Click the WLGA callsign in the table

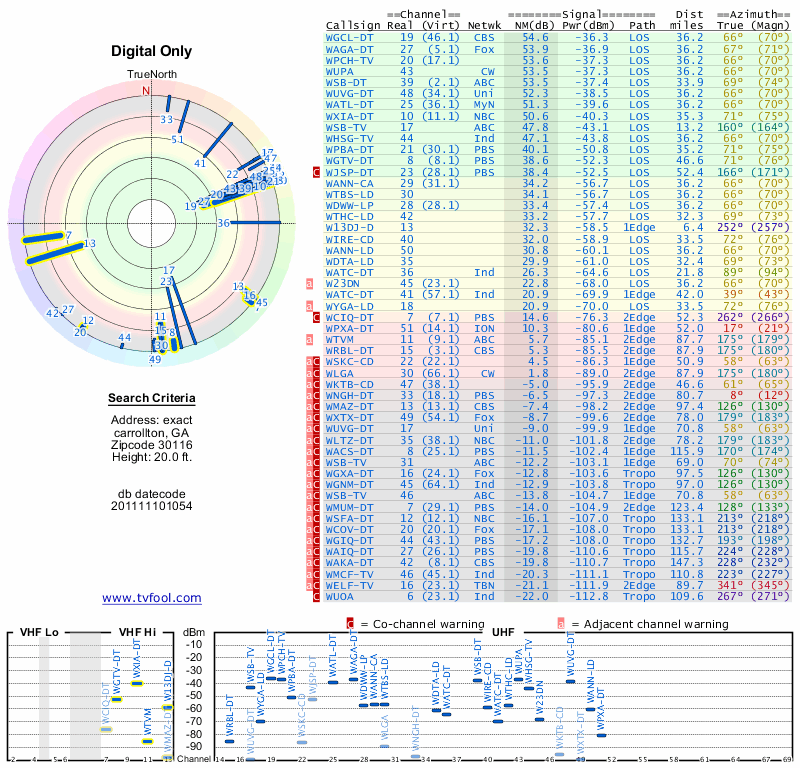click(340, 374)
